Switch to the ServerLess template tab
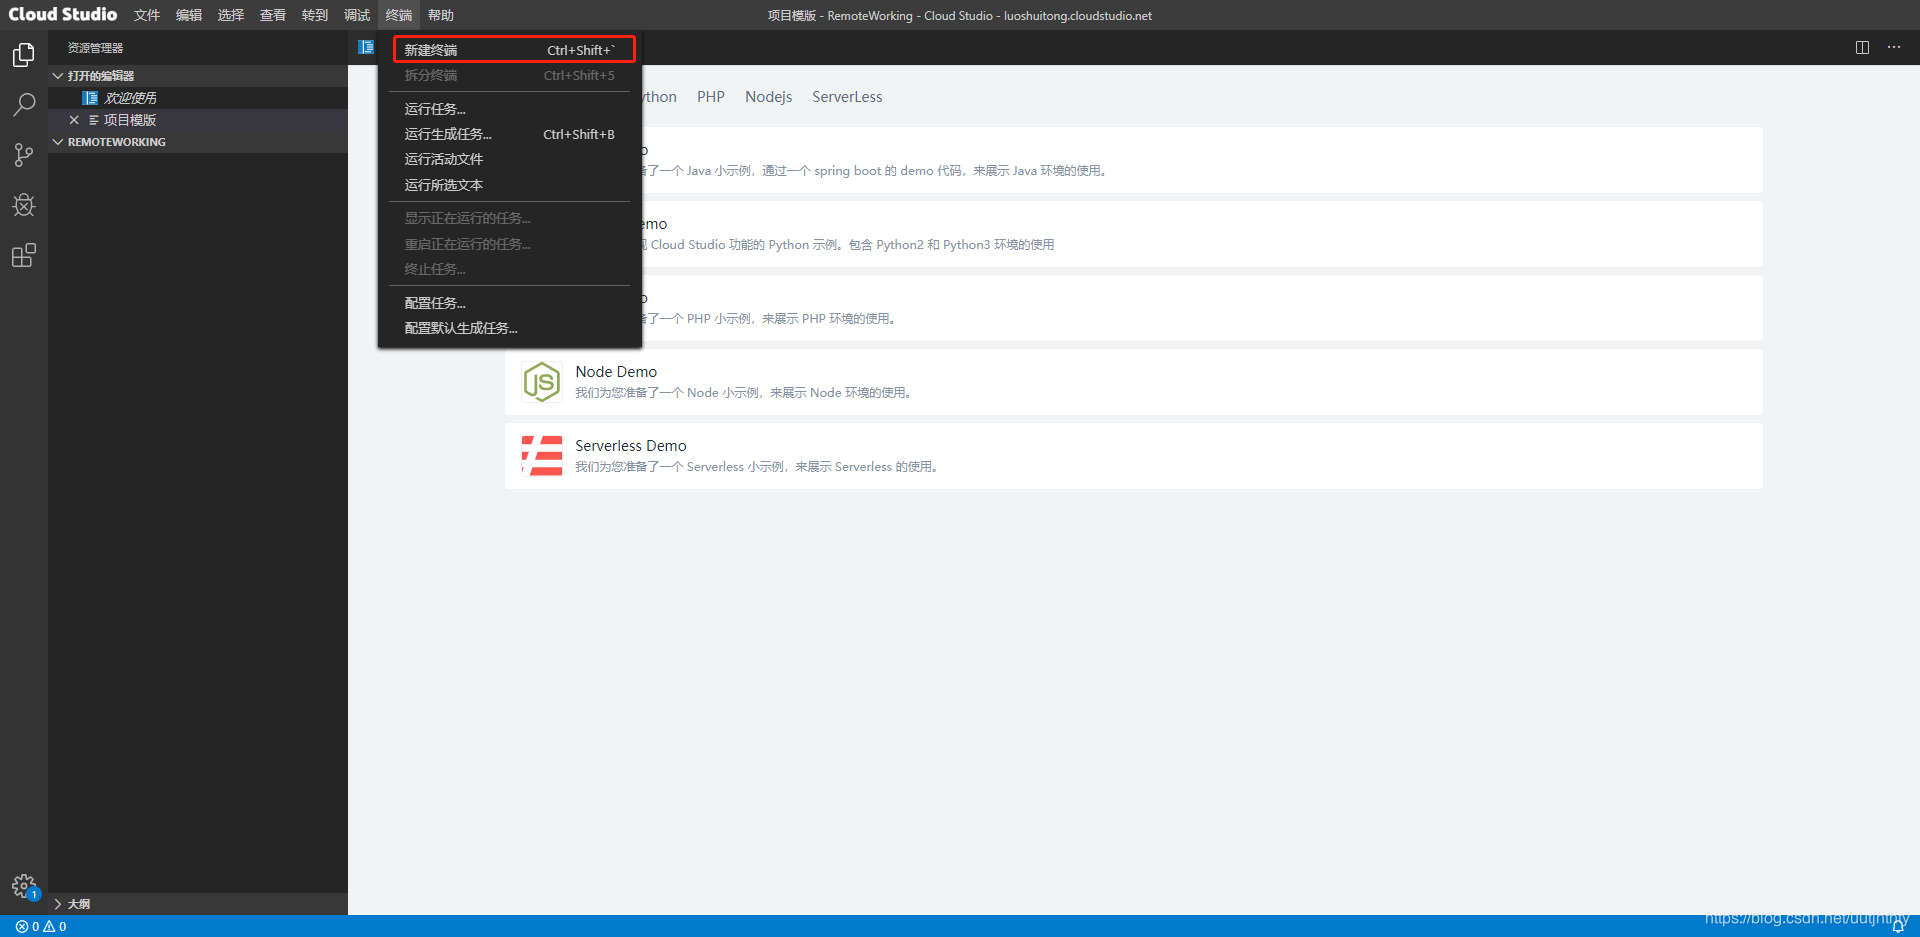The width and height of the screenshot is (1920, 937). 847,97
